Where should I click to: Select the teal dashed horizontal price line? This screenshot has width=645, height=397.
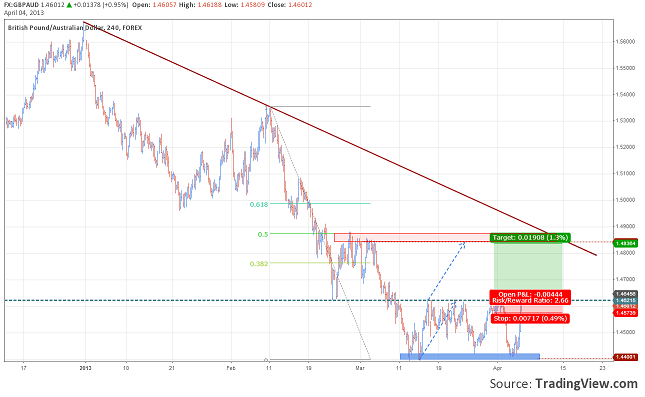tap(309, 300)
